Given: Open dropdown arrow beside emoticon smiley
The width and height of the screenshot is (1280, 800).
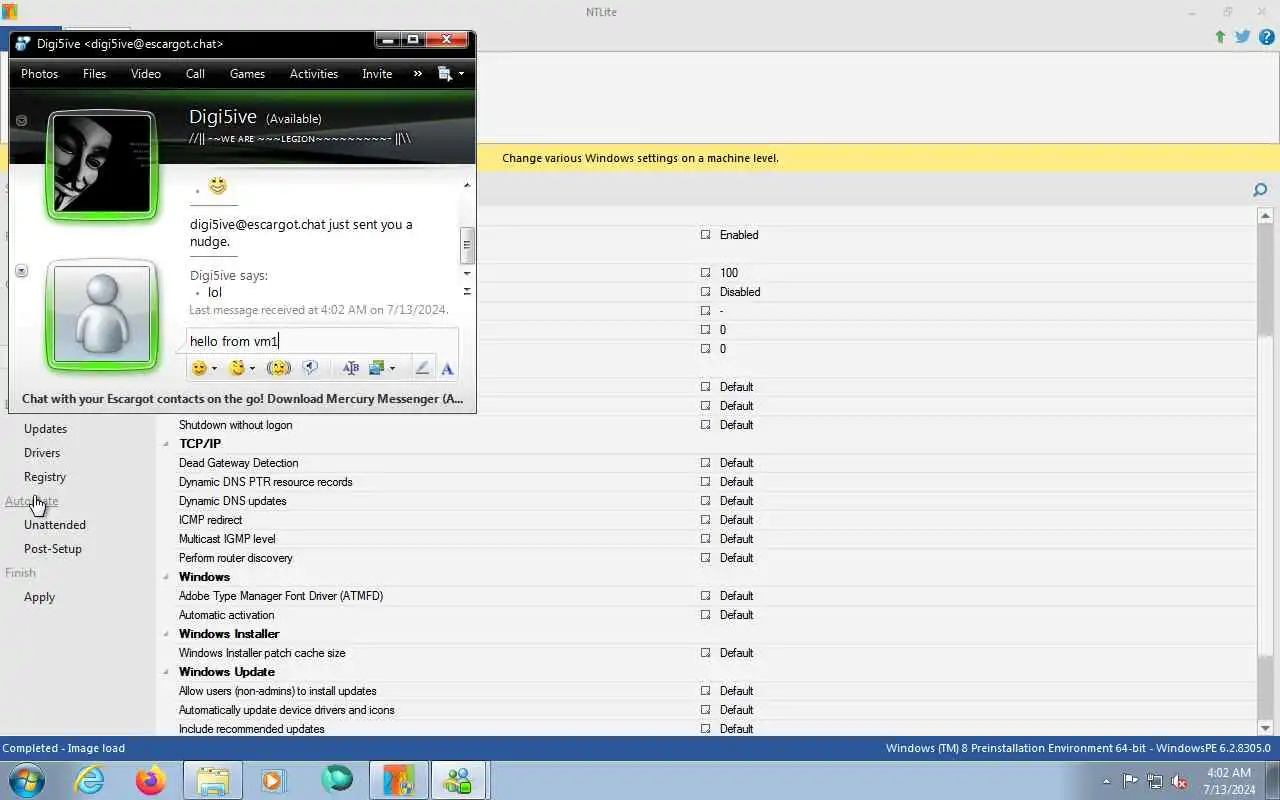Looking at the screenshot, I should 214,369.
